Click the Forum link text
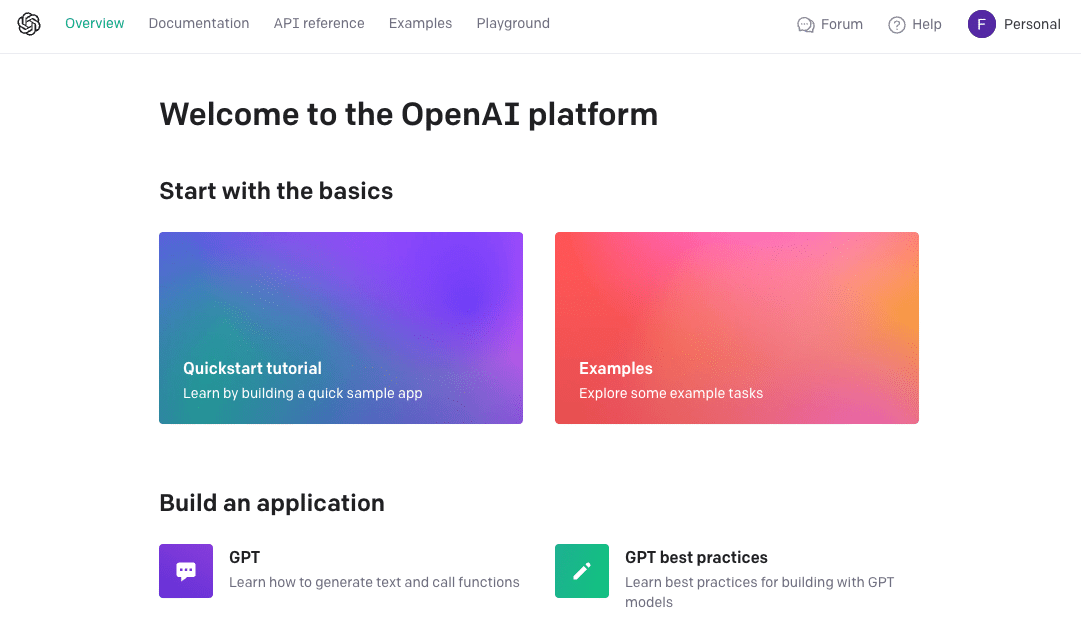 [842, 25]
